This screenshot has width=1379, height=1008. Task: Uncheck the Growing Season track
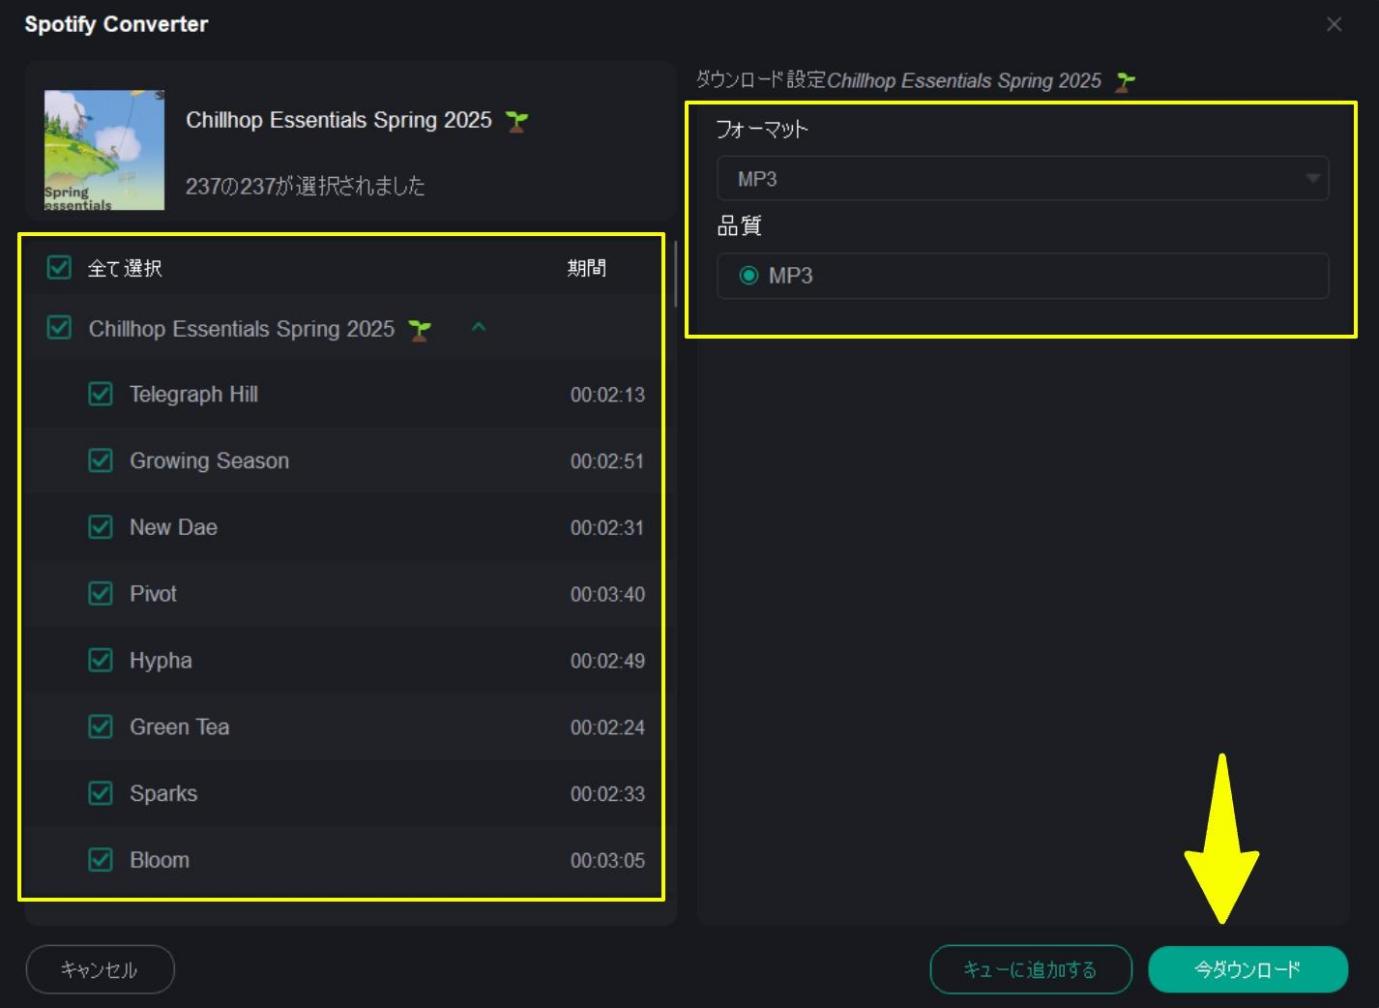click(x=100, y=460)
